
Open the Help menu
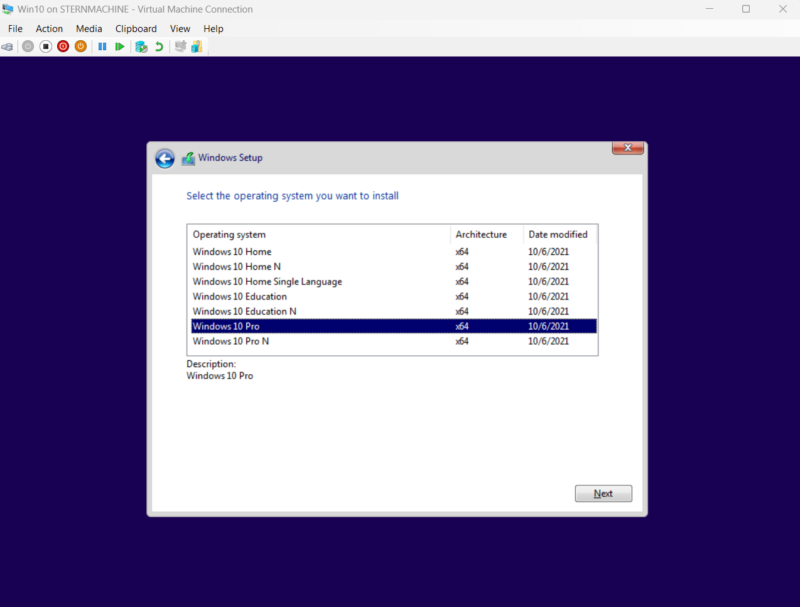(213, 29)
